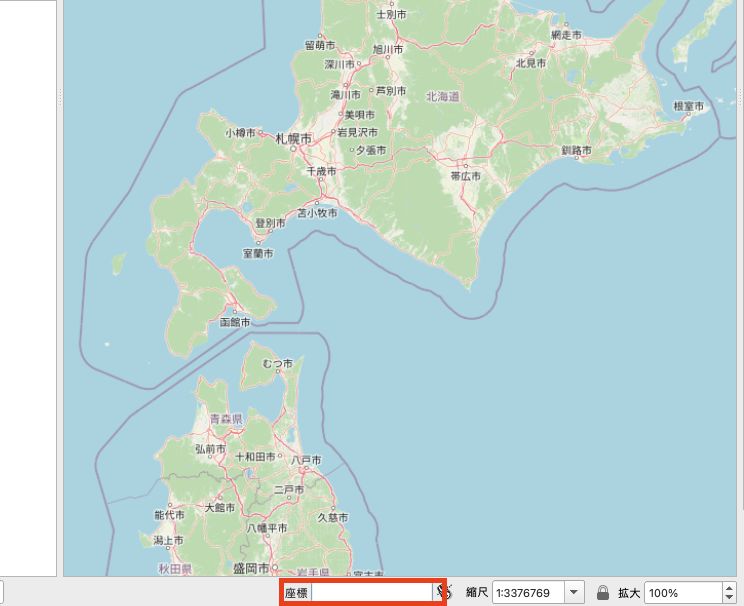Click the 二戸市 map label
This screenshot has width=744, height=606.
tap(289, 490)
